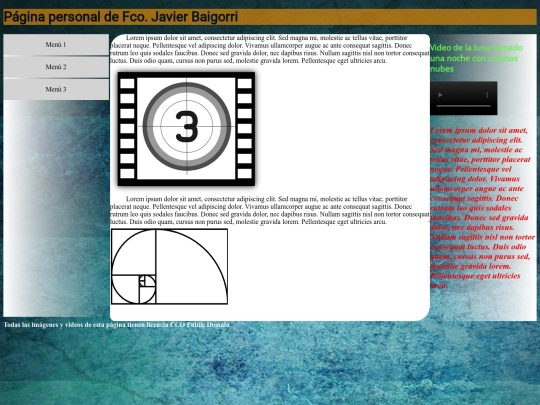Click the red italic Lorem ipsum paragraph

(482, 208)
